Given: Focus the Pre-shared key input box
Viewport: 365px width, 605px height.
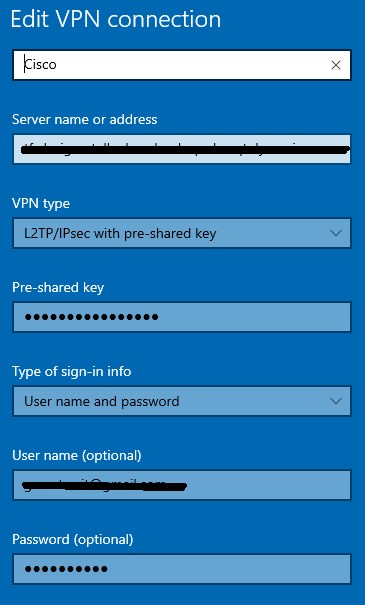Looking at the screenshot, I should coord(182,317).
